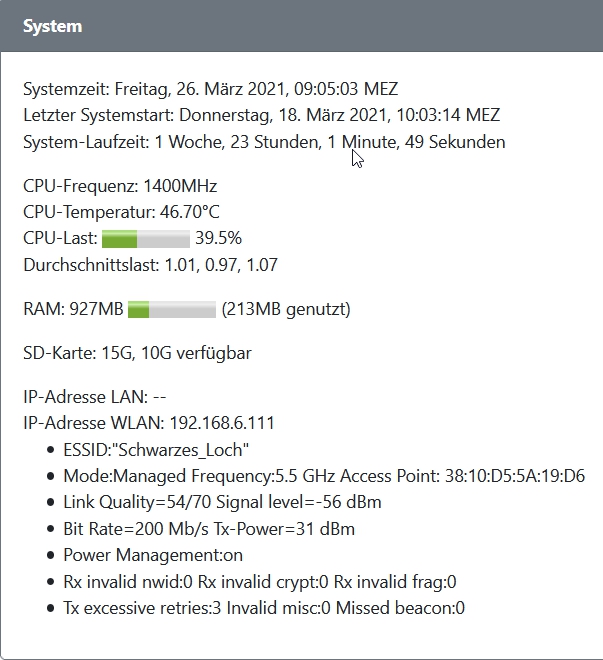603x660 pixels.
Task: Click the Durchschnittslast values line
Action: click(x=150, y=265)
